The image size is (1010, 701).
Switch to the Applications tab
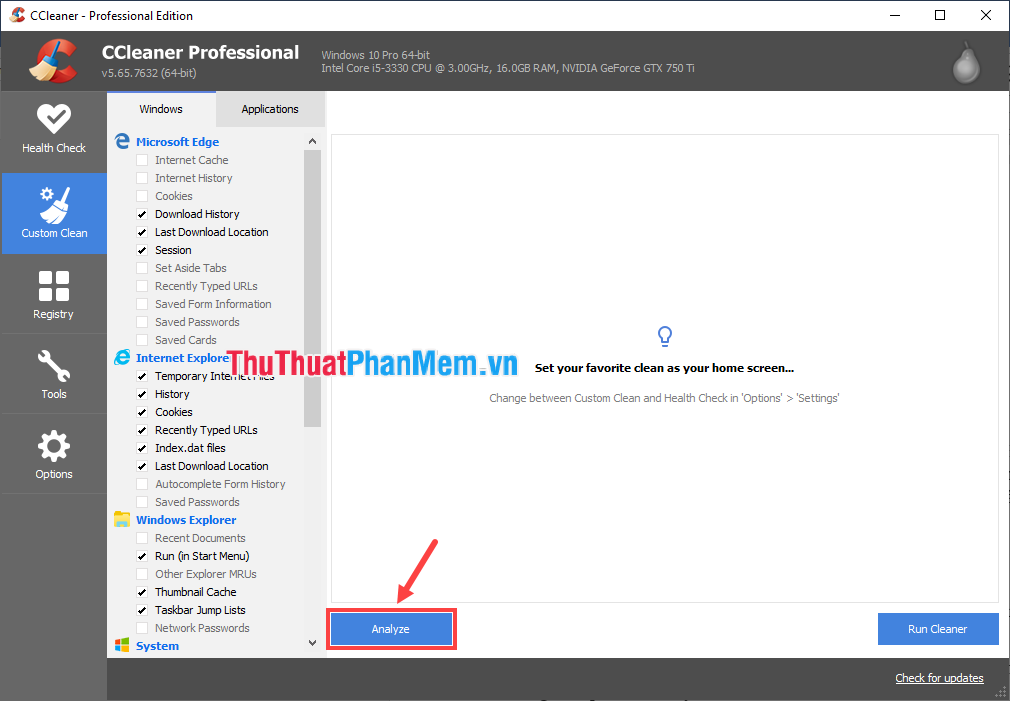270,108
